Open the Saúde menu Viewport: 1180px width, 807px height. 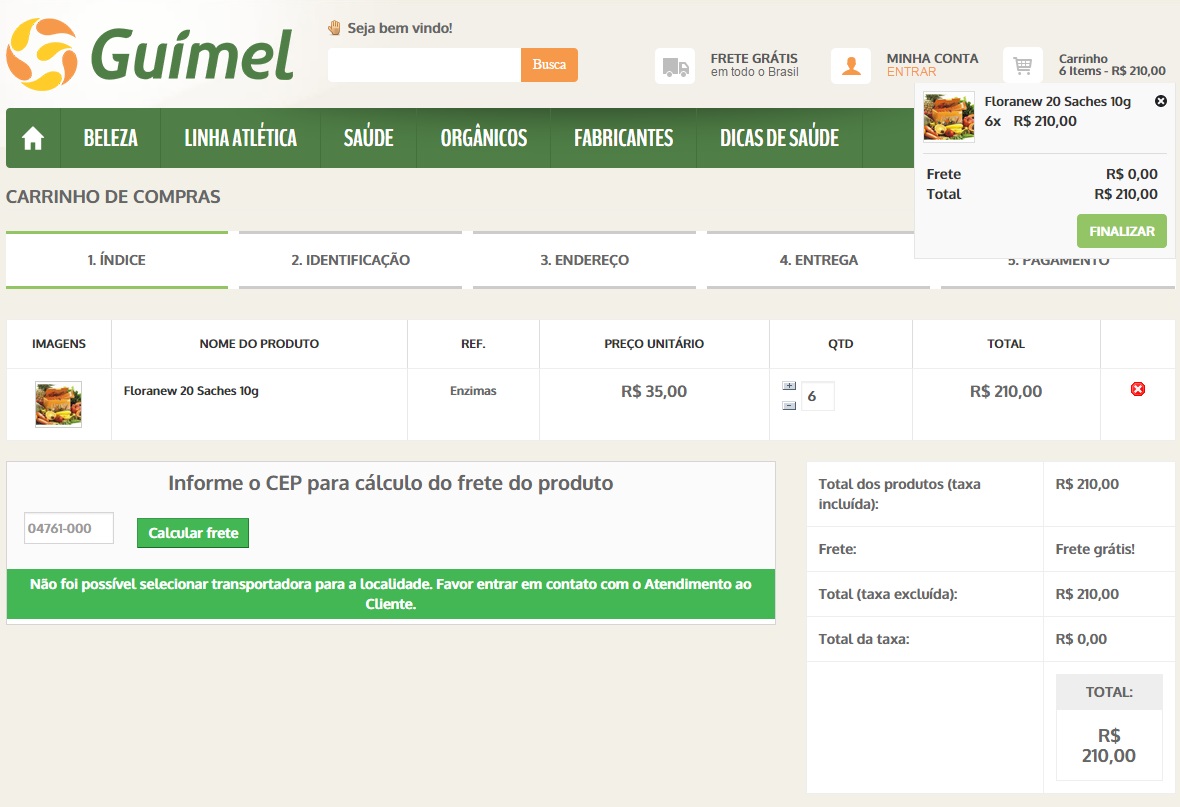coord(369,139)
